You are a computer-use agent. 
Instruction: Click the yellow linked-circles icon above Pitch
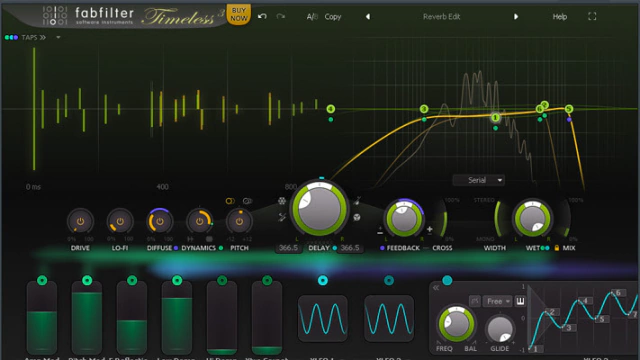(230, 201)
